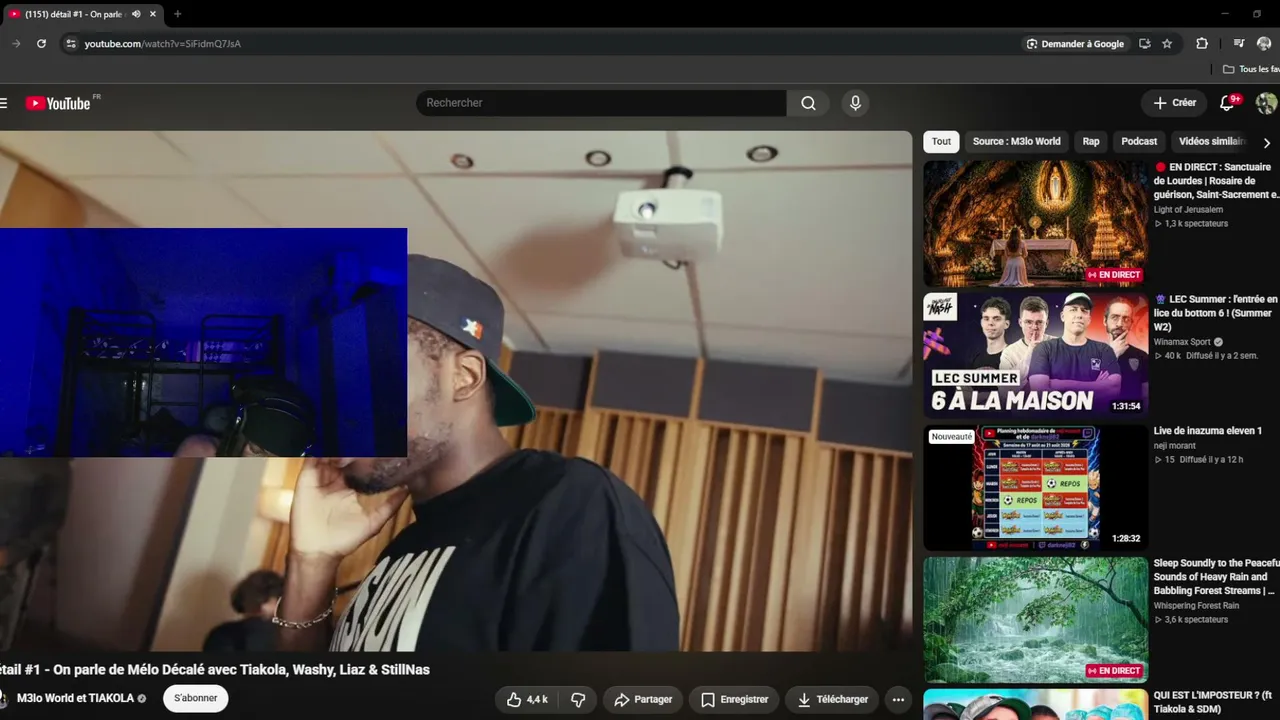Download the video with Télécharger
The width and height of the screenshot is (1280, 720).
click(x=832, y=699)
